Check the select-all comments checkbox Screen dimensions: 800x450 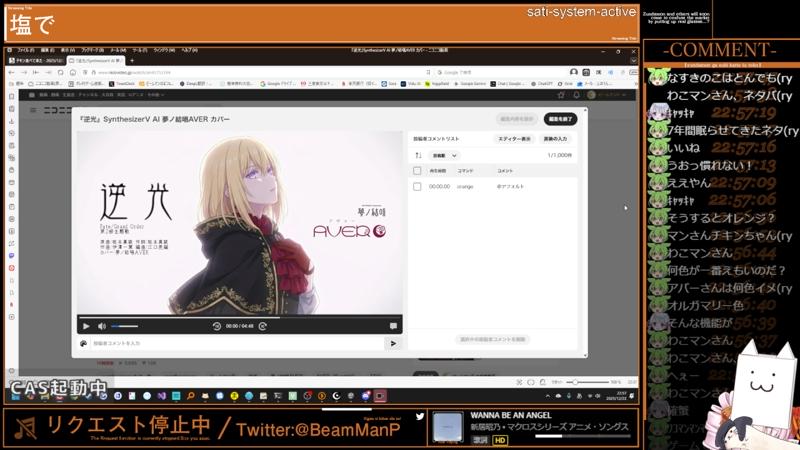pos(417,171)
